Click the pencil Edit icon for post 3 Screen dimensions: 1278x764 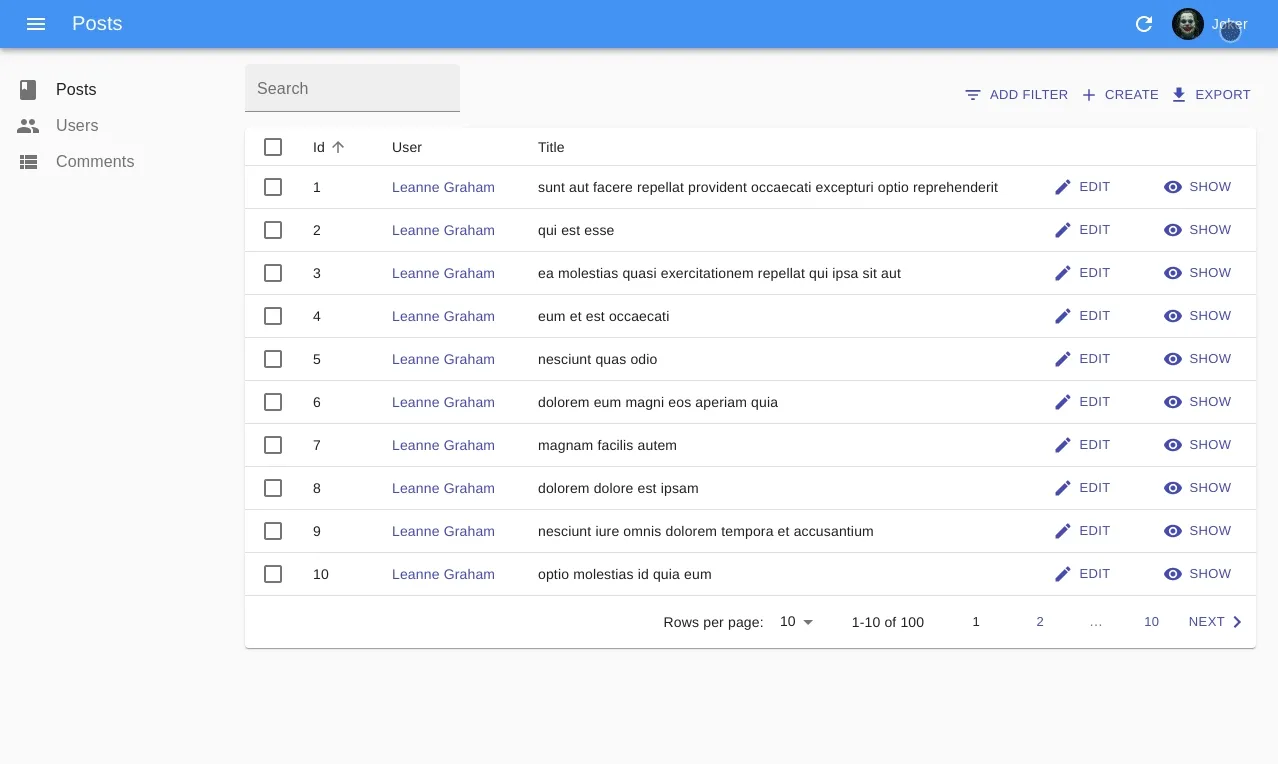click(1063, 273)
